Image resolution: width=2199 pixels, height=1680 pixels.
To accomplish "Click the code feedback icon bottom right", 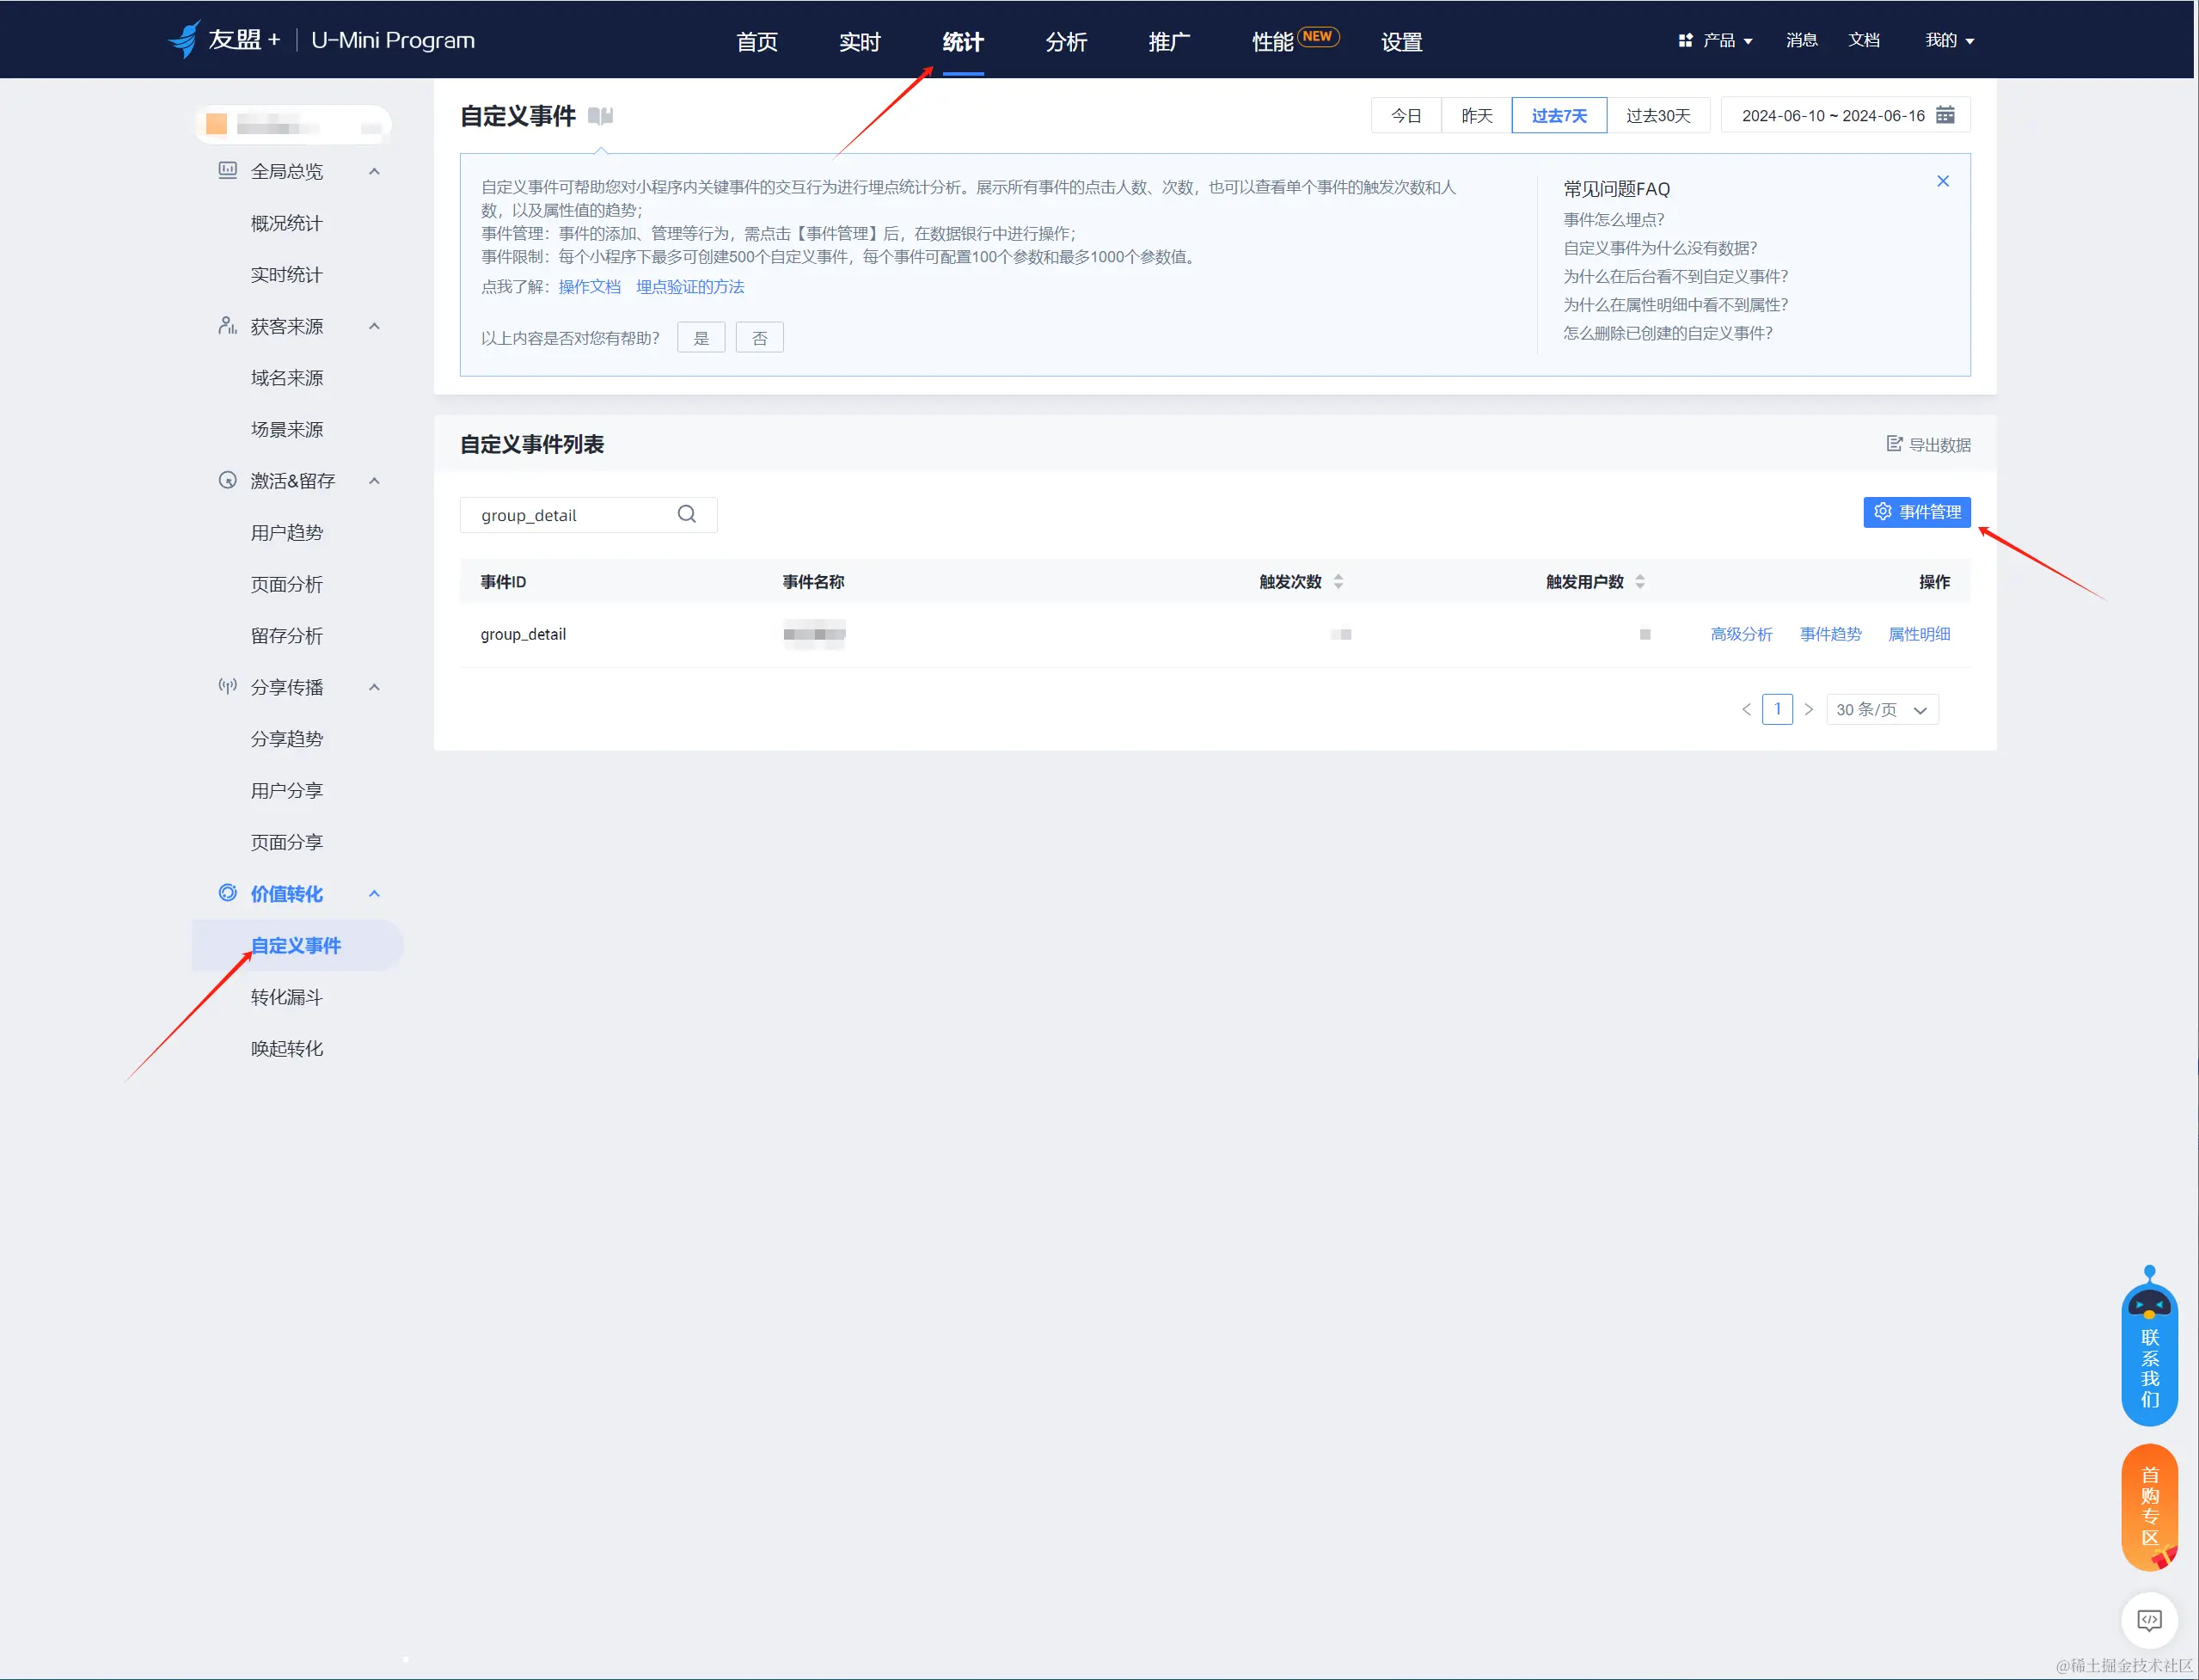I will (x=2149, y=1620).
